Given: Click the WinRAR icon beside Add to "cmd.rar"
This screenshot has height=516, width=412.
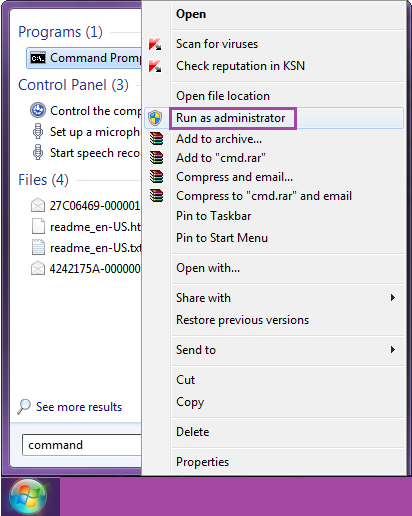Looking at the screenshot, I should 156,158.
